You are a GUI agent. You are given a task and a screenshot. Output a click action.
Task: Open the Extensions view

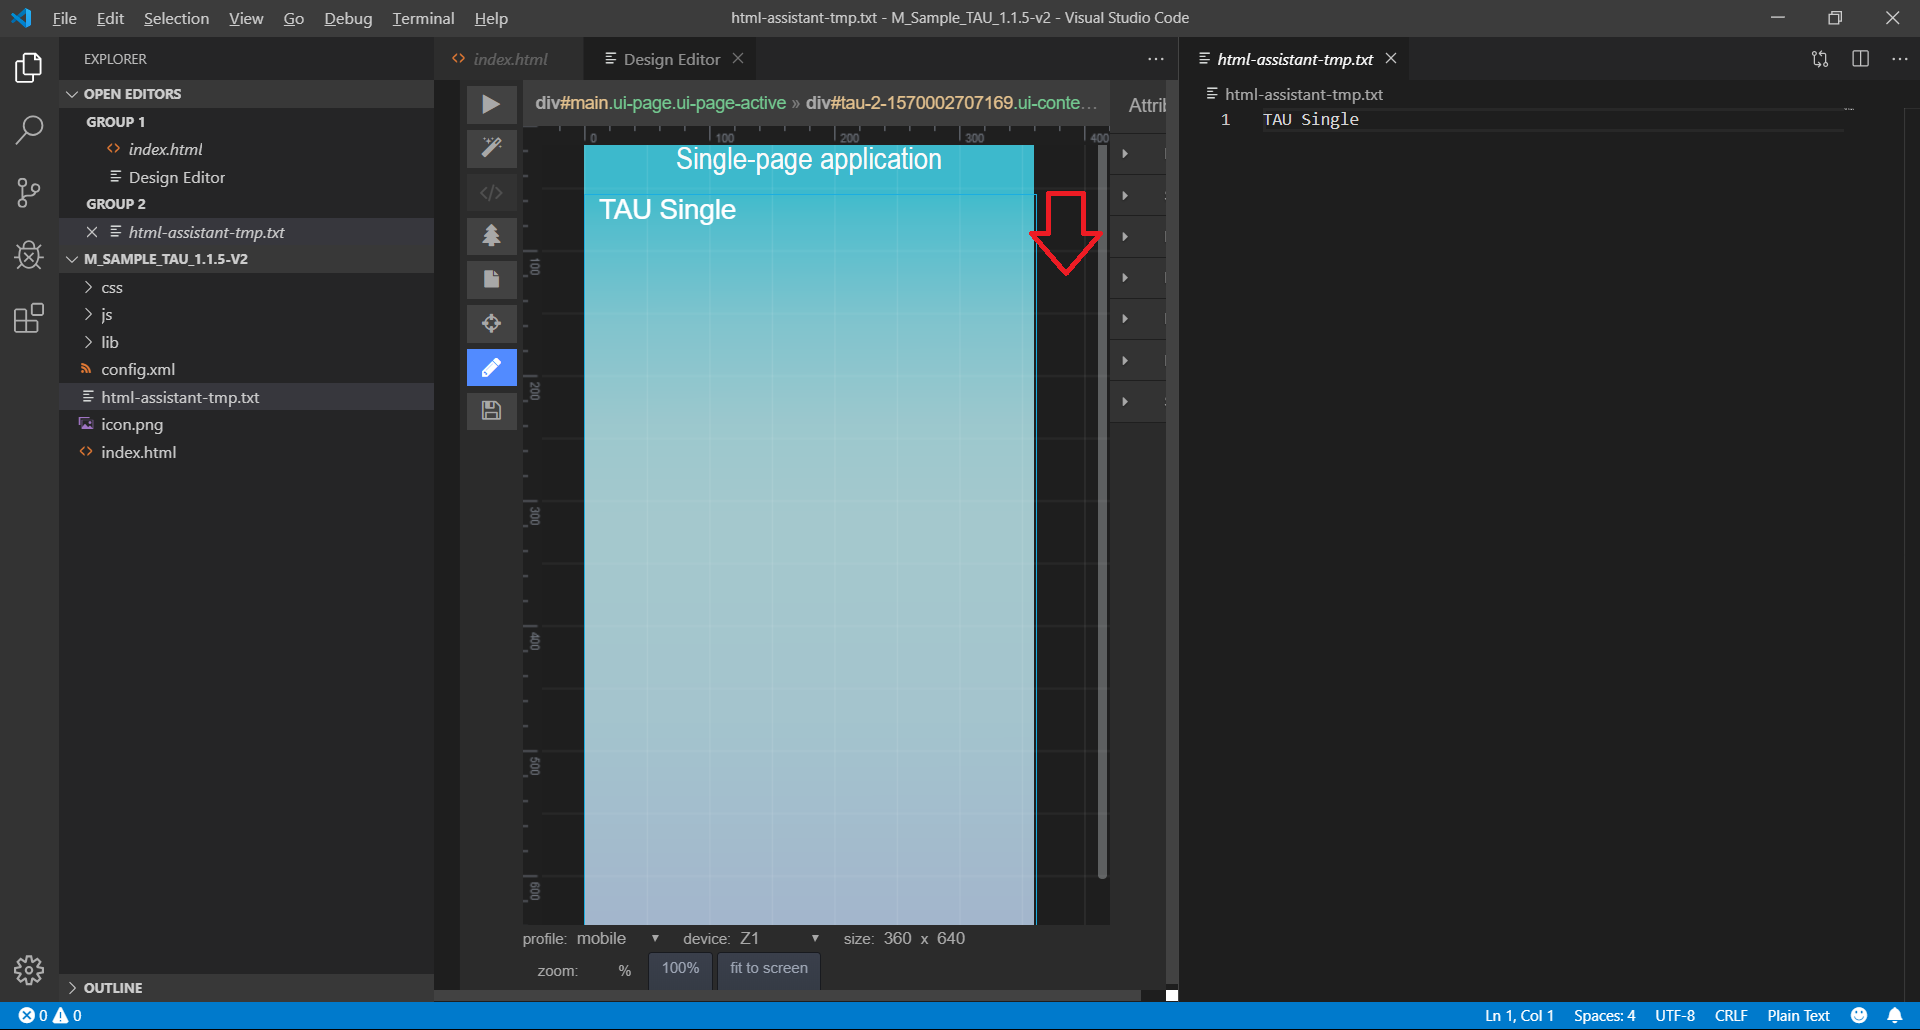29,318
